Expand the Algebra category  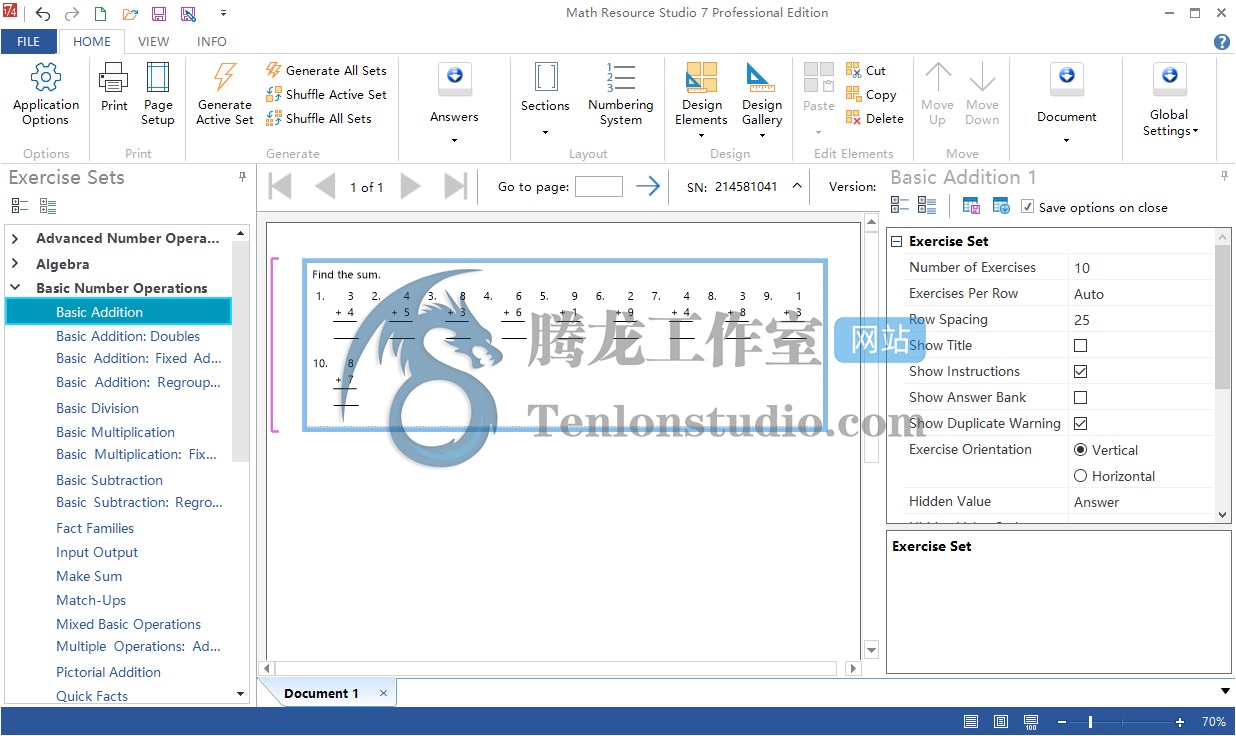pos(15,264)
